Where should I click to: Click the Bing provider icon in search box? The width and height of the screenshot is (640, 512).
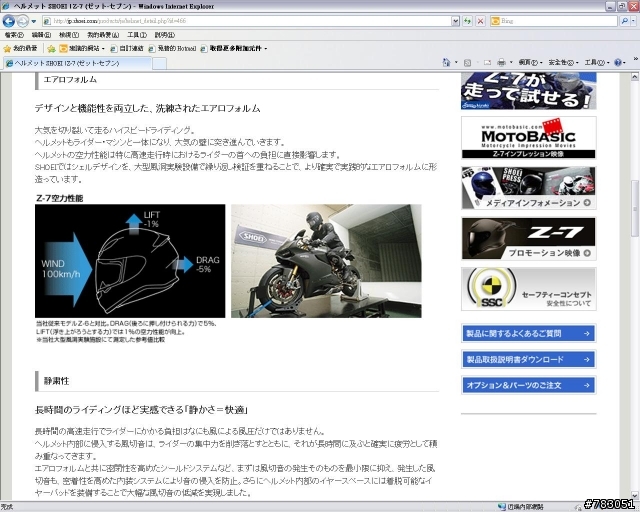[495, 21]
